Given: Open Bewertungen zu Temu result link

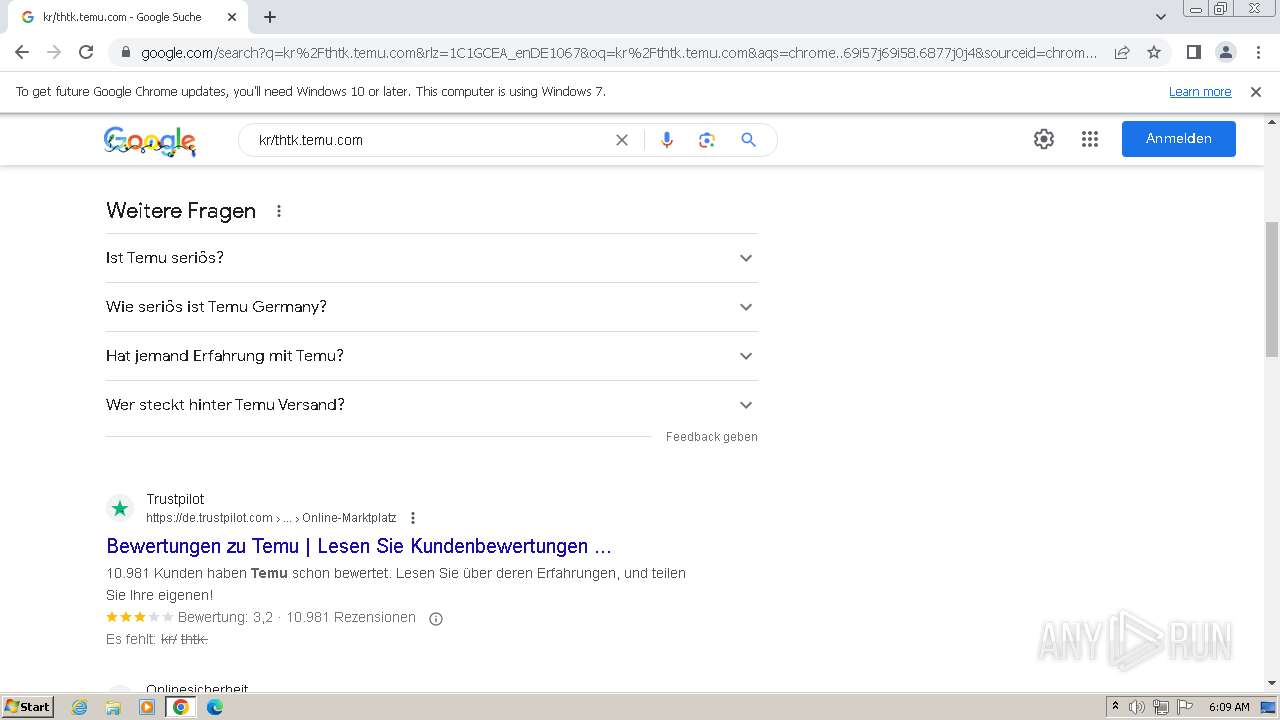Looking at the screenshot, I should click(359, 546).
